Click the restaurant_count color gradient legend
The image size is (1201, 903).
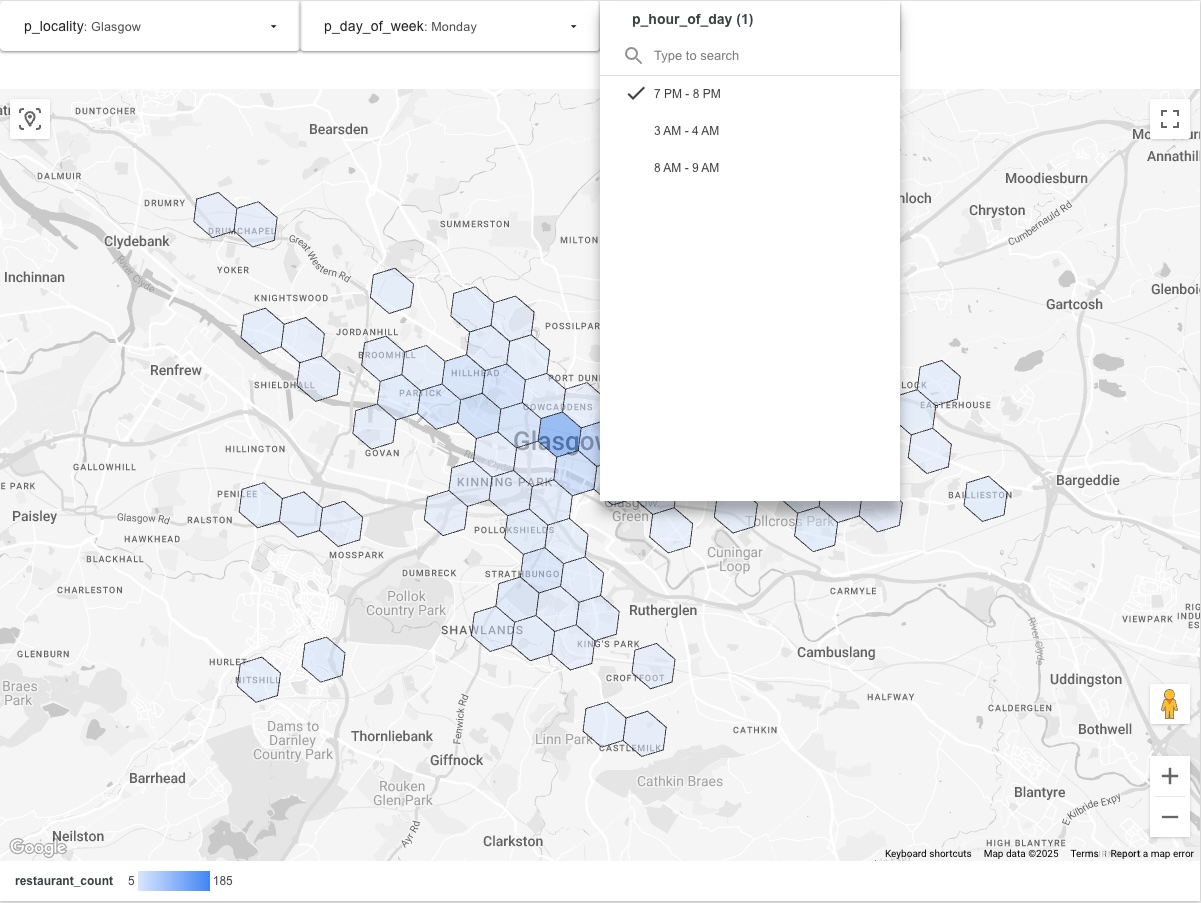[x=172, y=881]
